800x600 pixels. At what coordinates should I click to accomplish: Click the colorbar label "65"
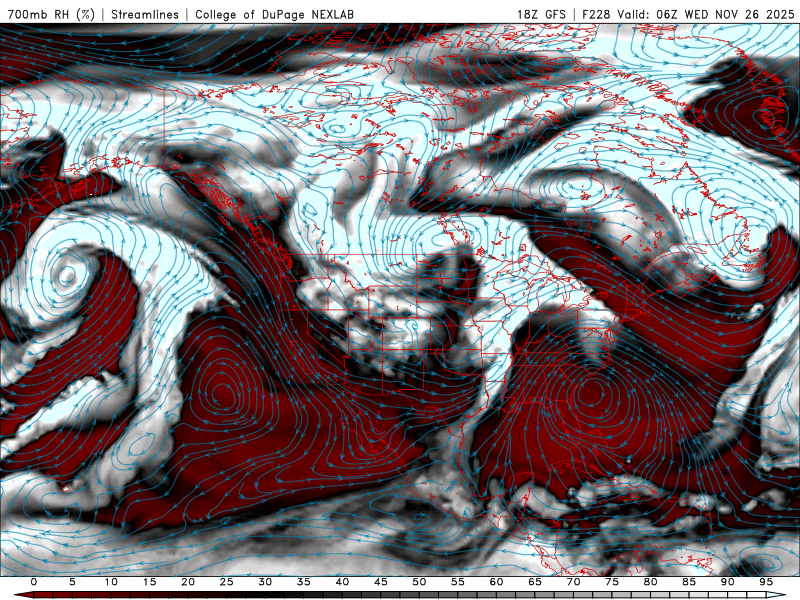pyautogui.click(x=535, y=582)
